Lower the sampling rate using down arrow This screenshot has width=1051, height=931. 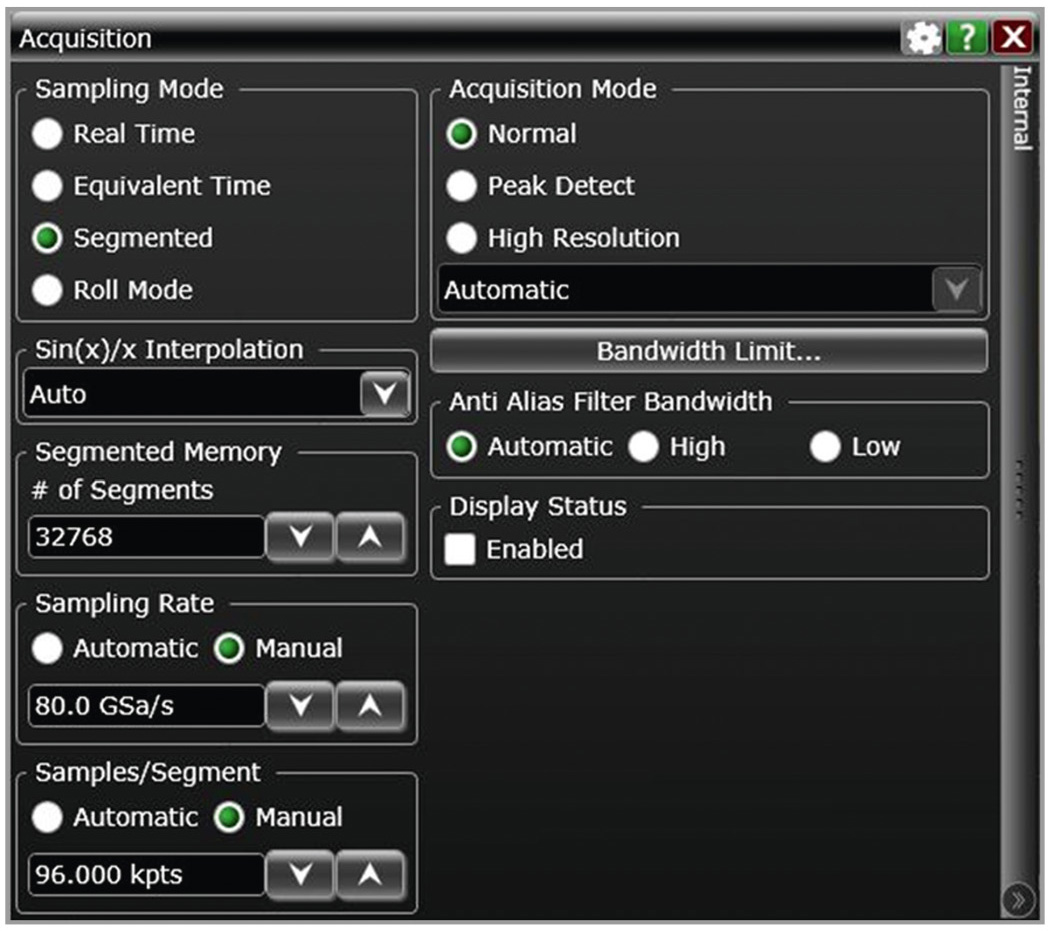click(299, 707)
